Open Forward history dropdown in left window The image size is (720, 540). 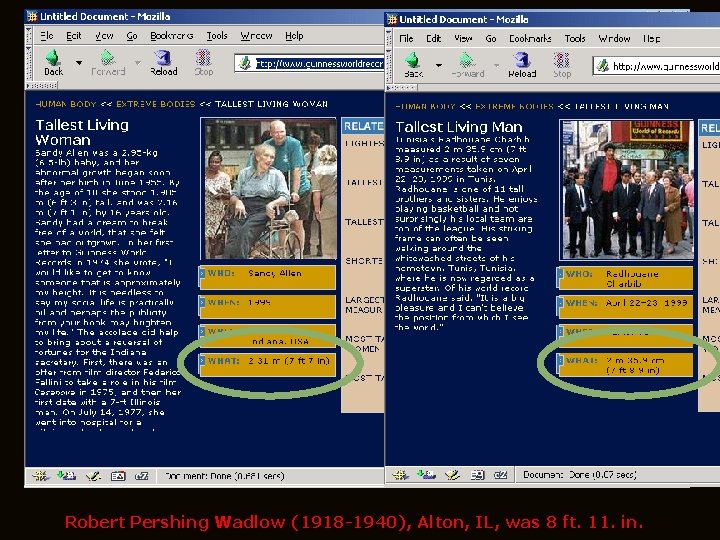(x=138, y=62)
